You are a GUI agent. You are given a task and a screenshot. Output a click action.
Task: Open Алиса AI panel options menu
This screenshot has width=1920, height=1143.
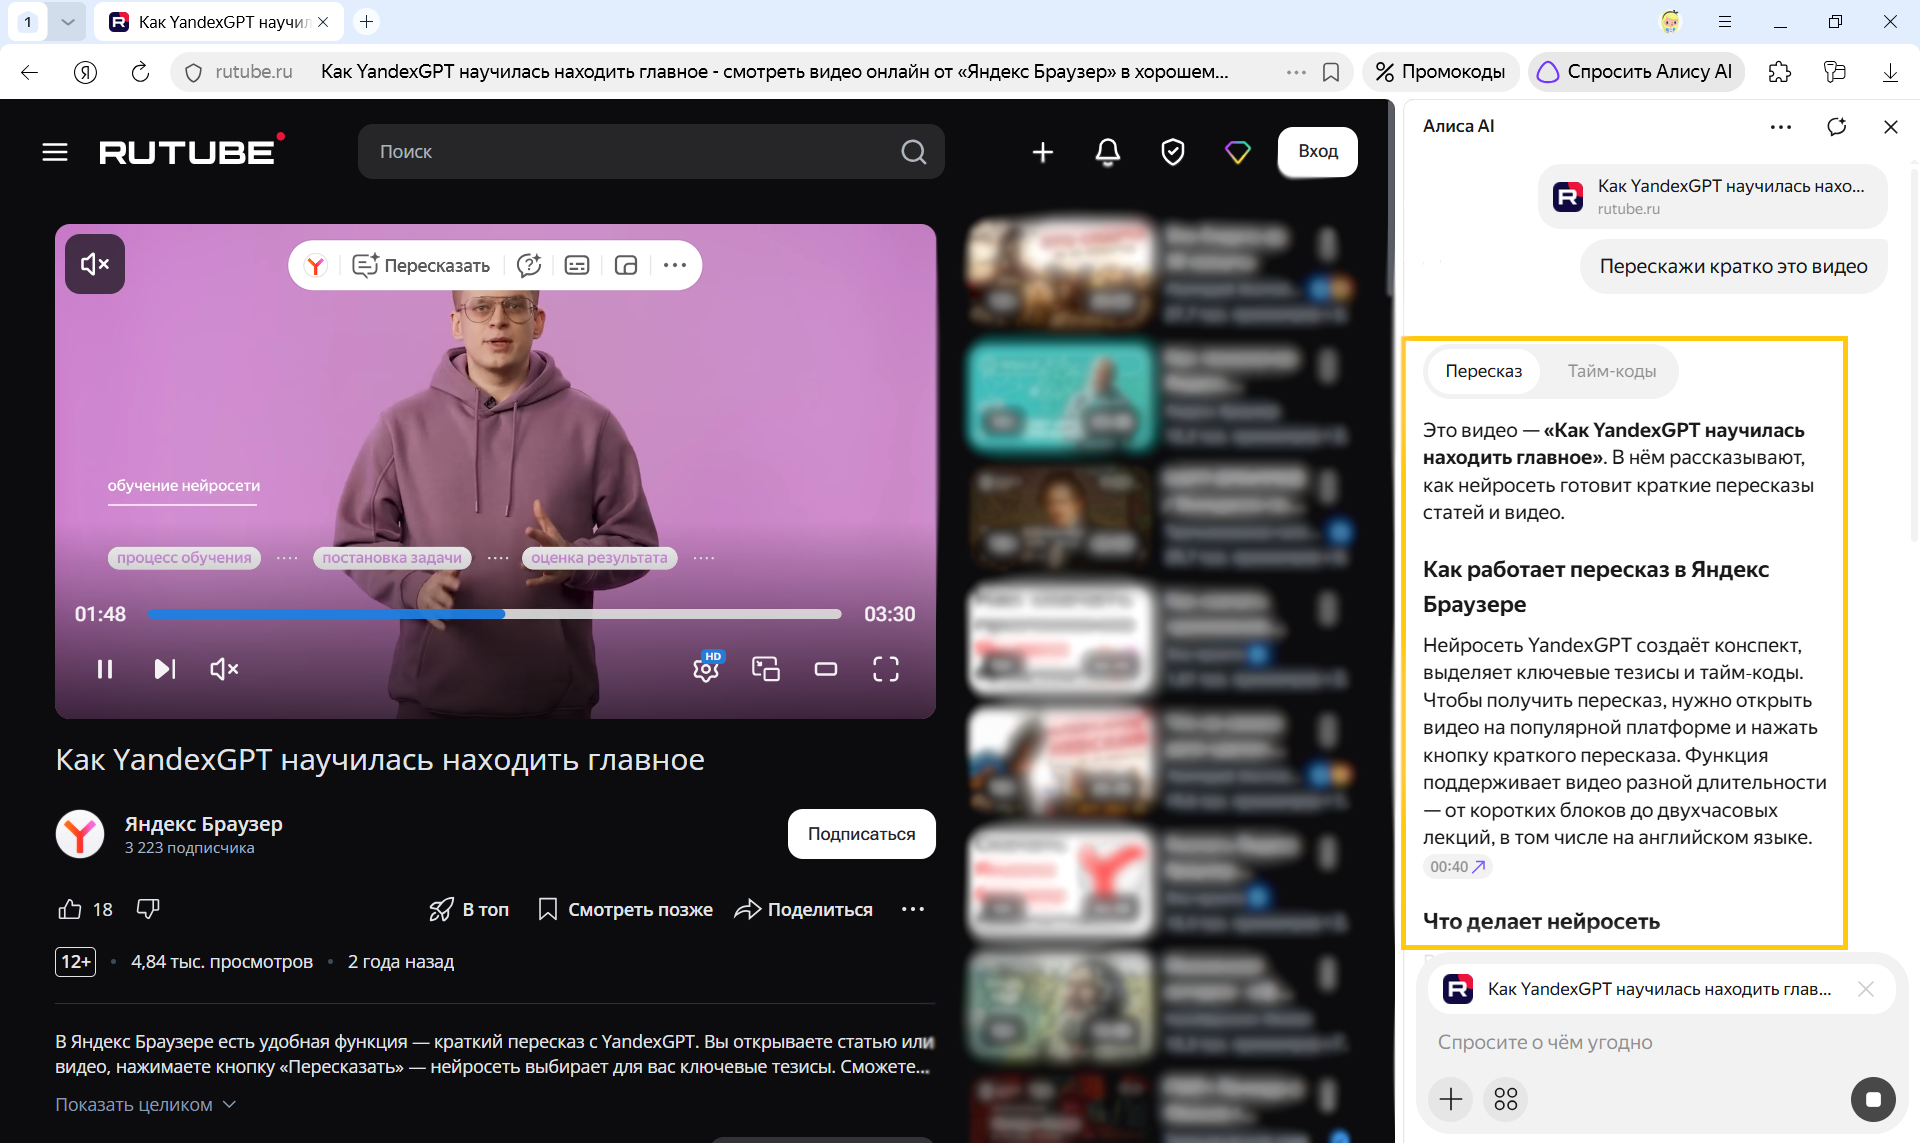1781,127
